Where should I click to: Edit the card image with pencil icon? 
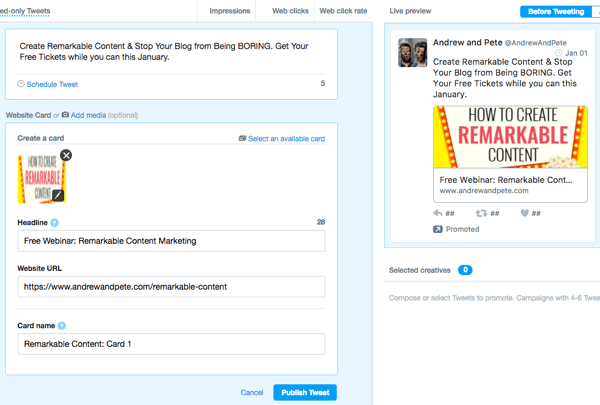[58, 196]
